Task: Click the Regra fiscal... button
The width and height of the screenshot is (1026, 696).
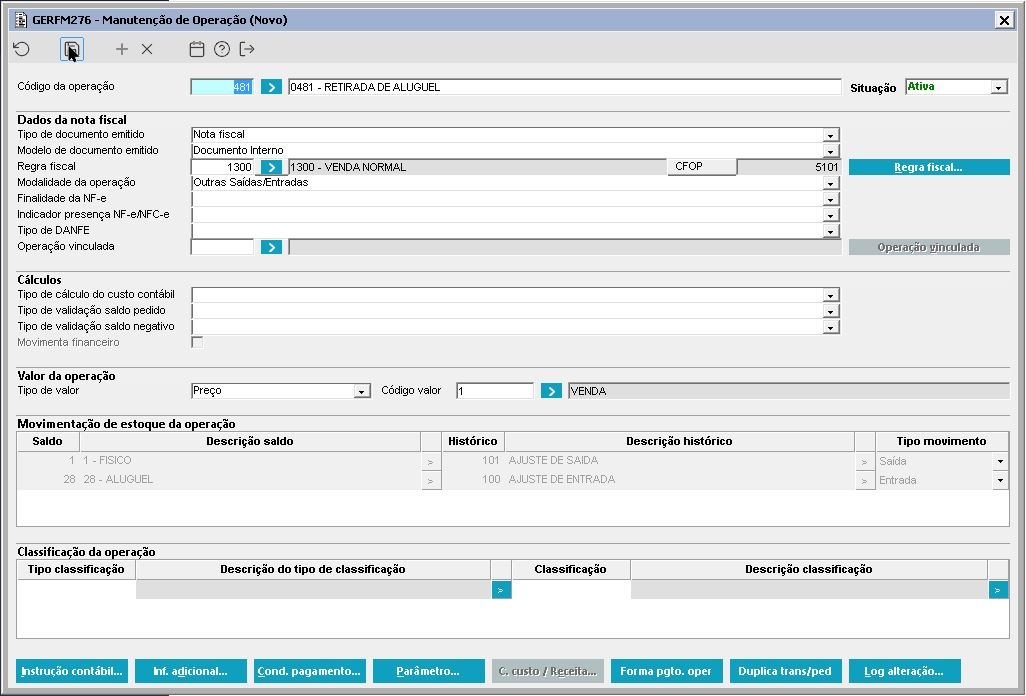Action: click(x=929, y=167)
